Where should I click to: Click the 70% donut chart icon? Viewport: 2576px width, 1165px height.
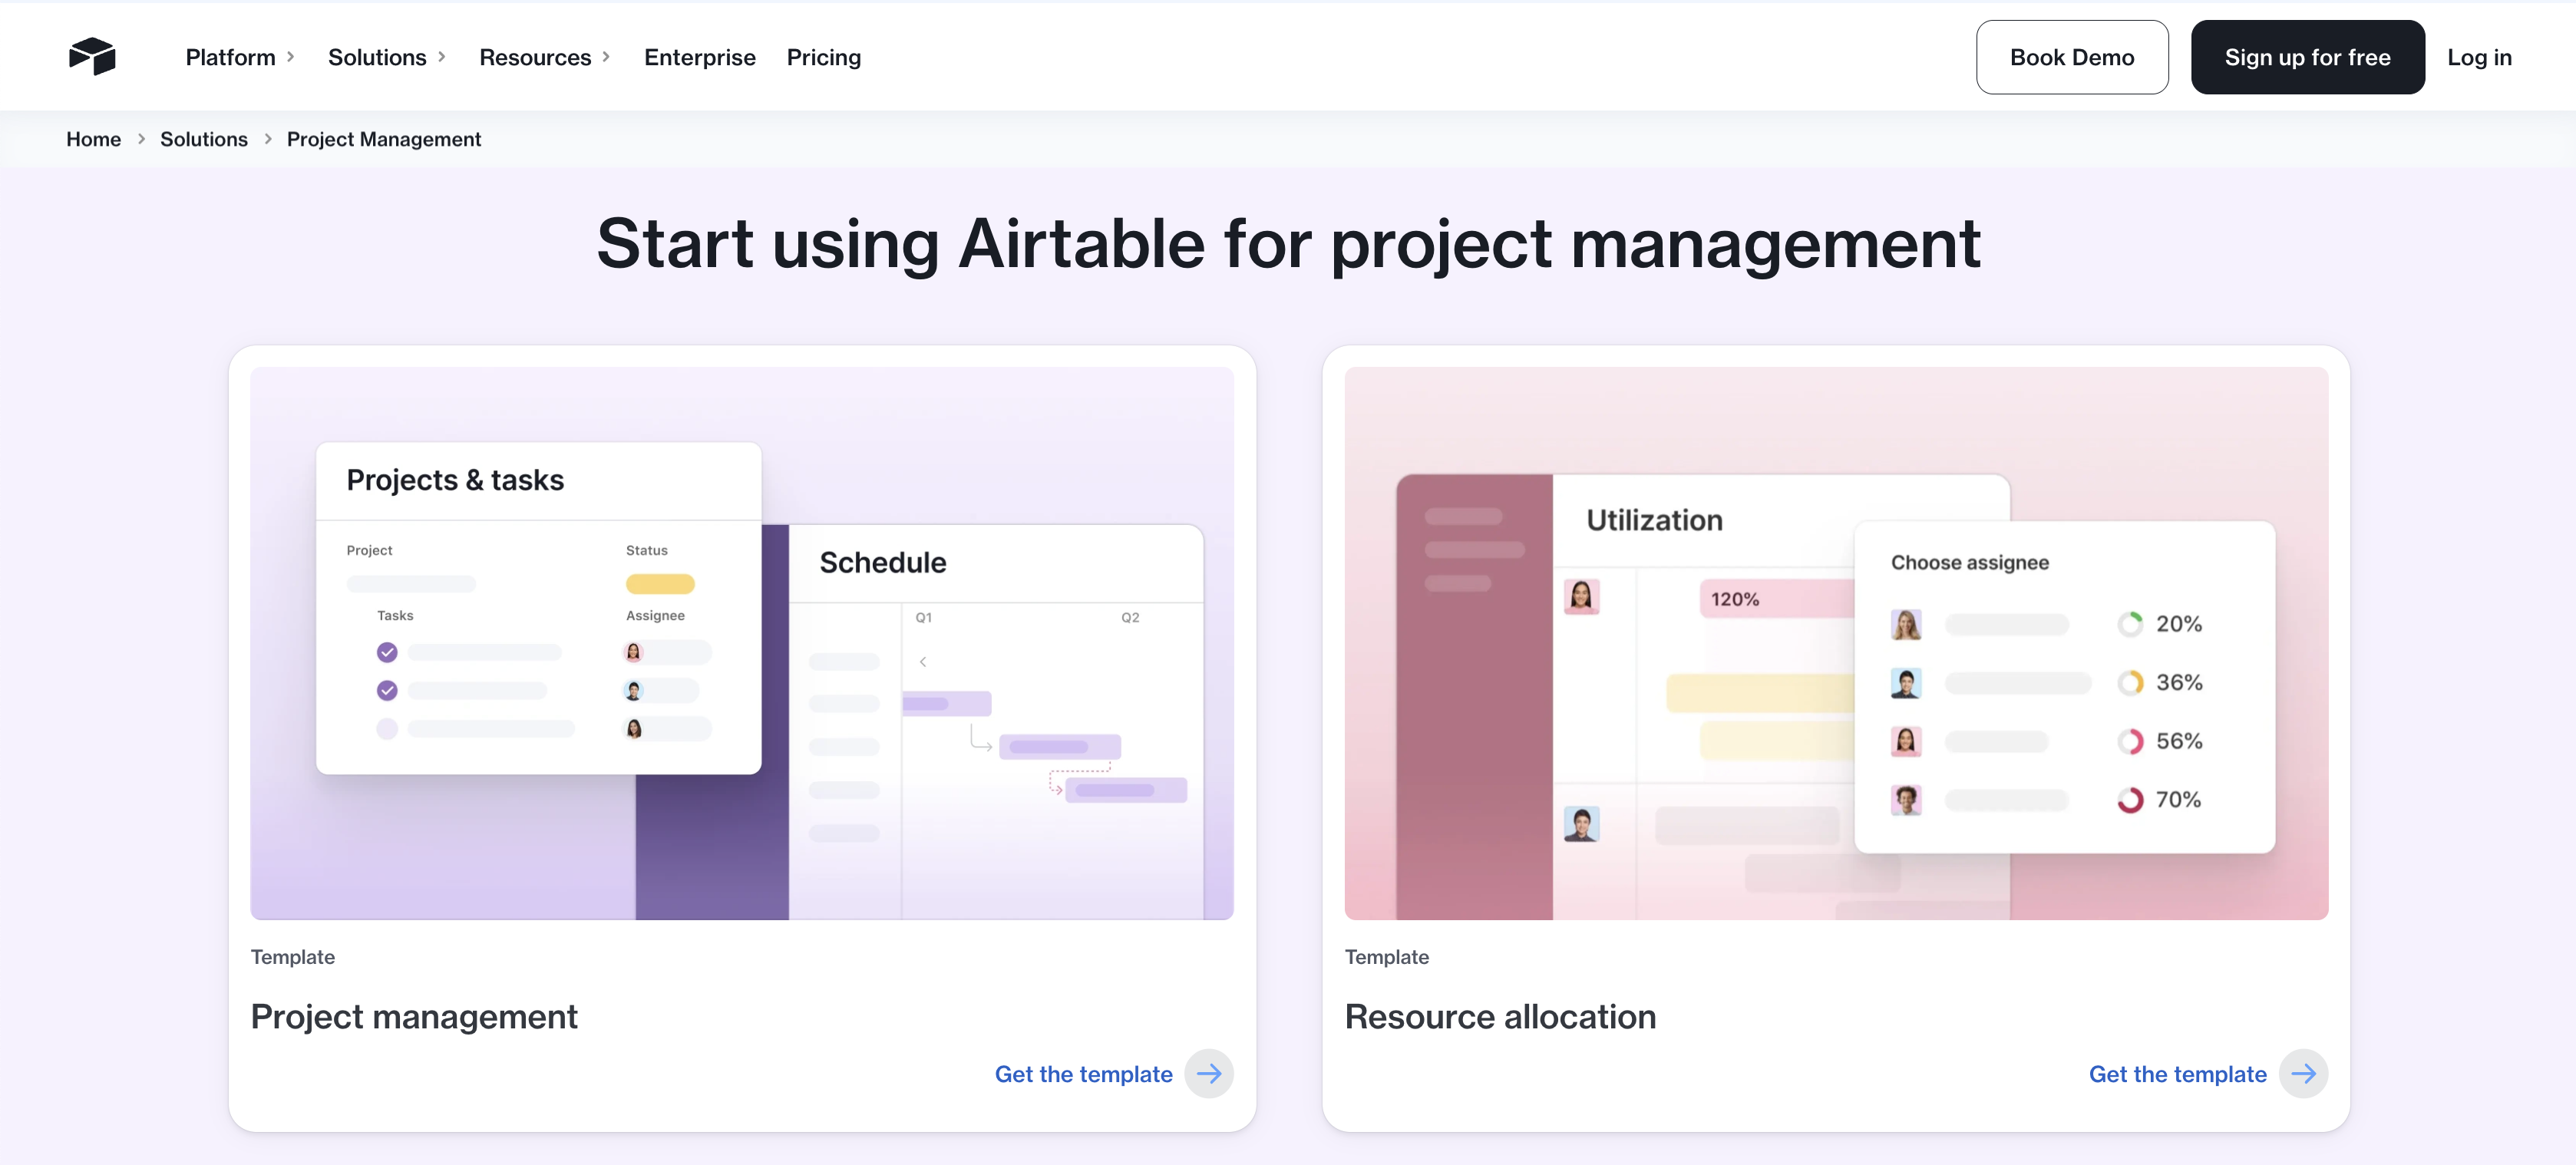2131,799
